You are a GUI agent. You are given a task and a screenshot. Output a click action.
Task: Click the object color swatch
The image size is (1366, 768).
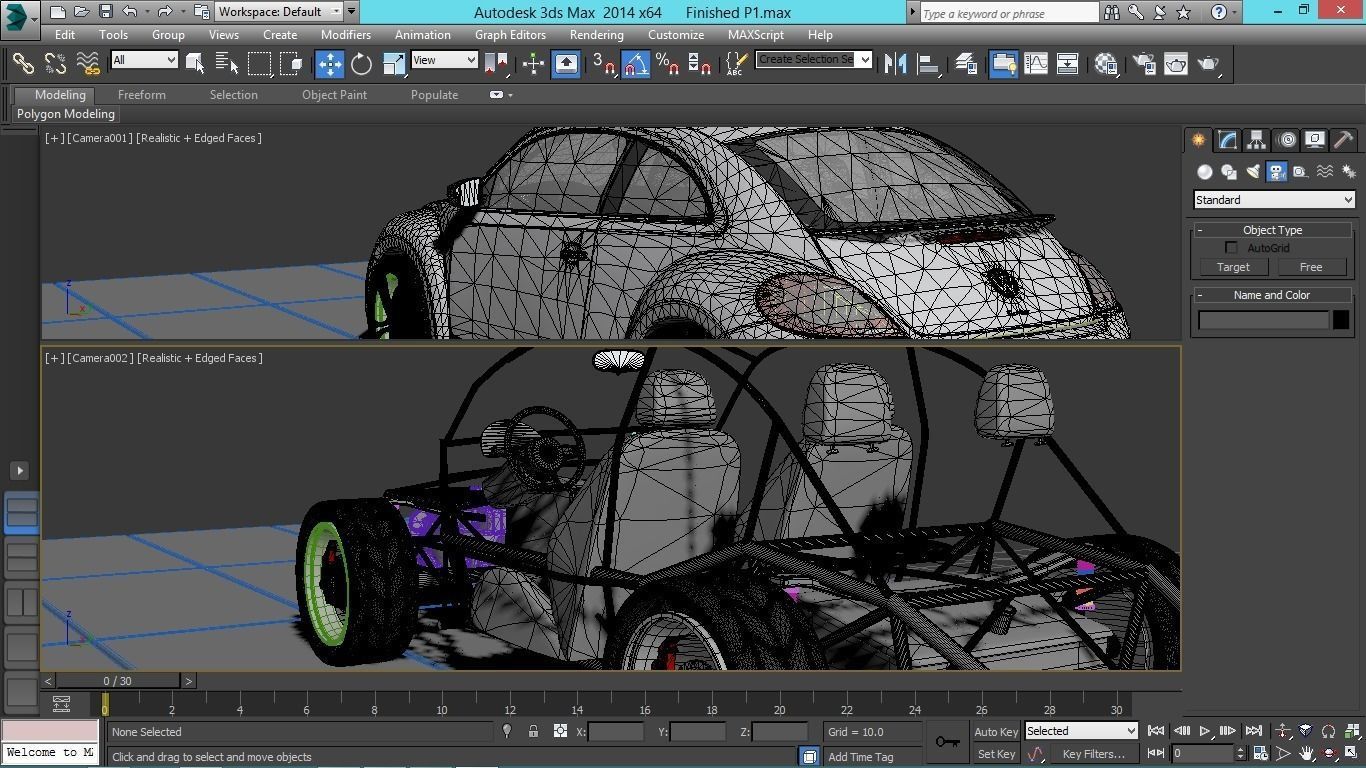1341,319
